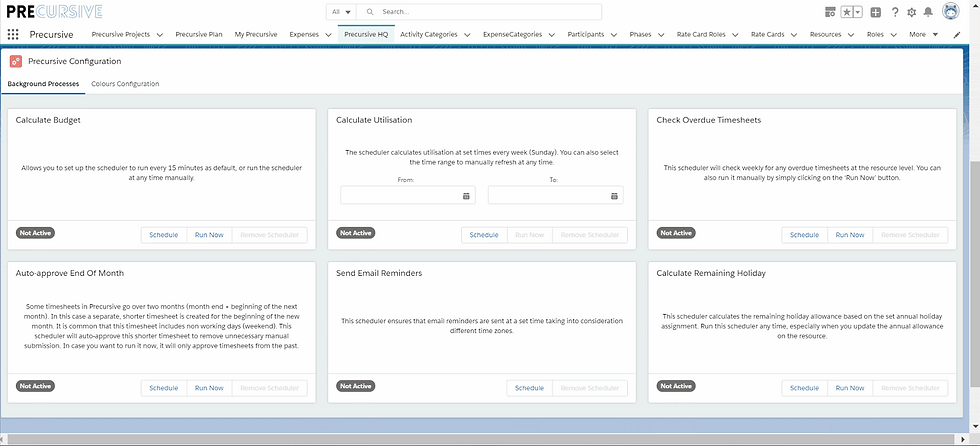Schedule Calculate Remaining Holiday process
980x446 pixels.
804,388
